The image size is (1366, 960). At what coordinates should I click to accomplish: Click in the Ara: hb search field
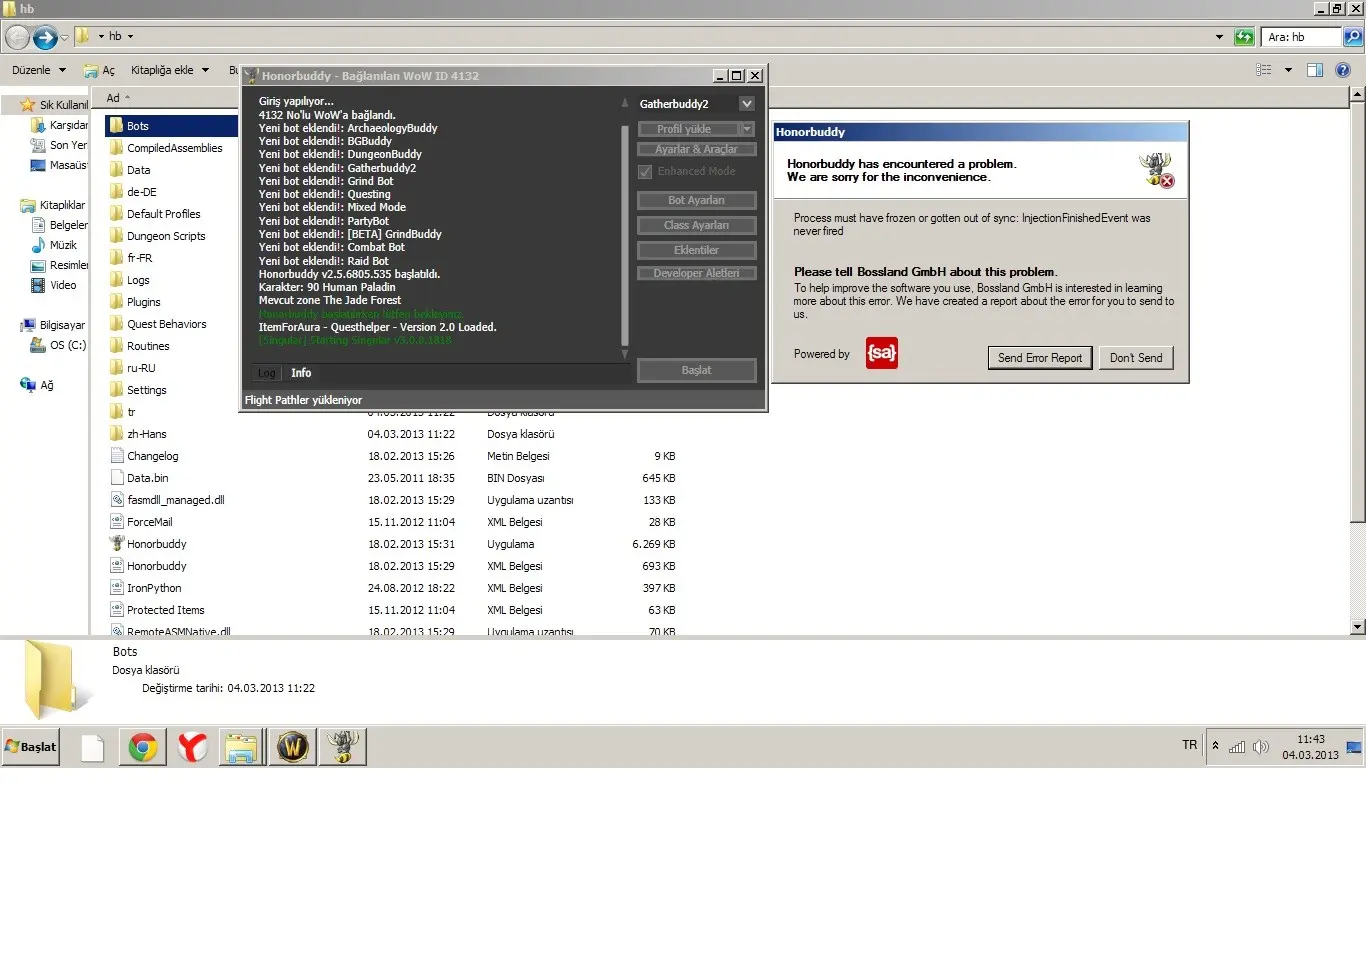pyautogui.click(x=1300, y=37)
